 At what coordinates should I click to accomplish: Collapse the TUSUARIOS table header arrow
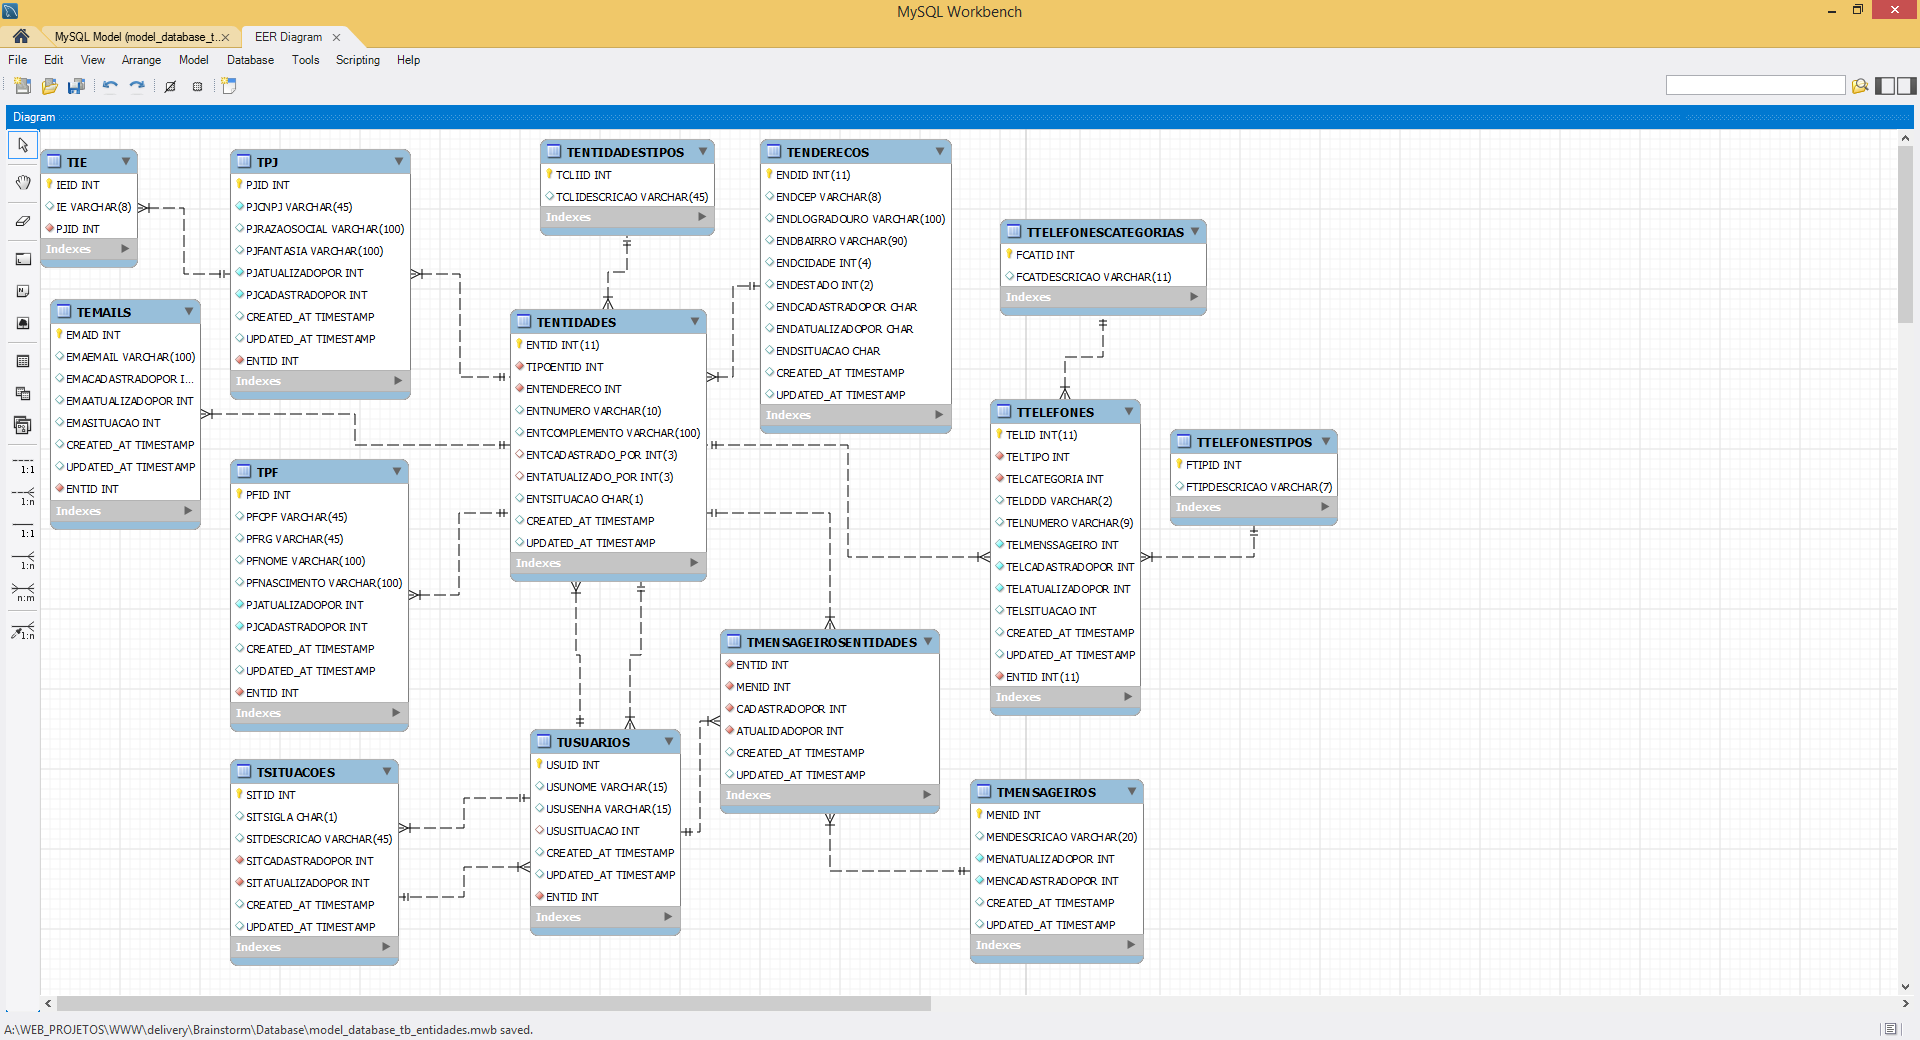669,742
